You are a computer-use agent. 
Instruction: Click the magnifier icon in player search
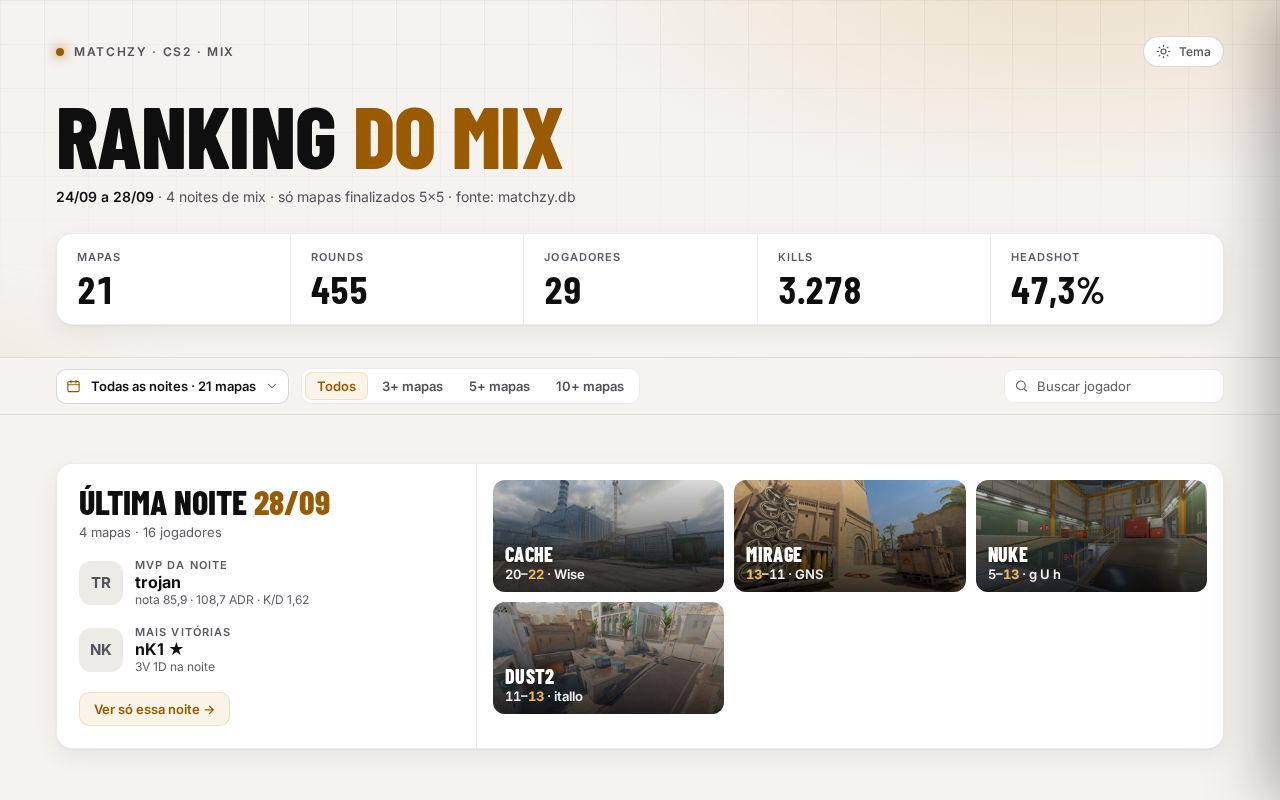[x=1021, y=386]
